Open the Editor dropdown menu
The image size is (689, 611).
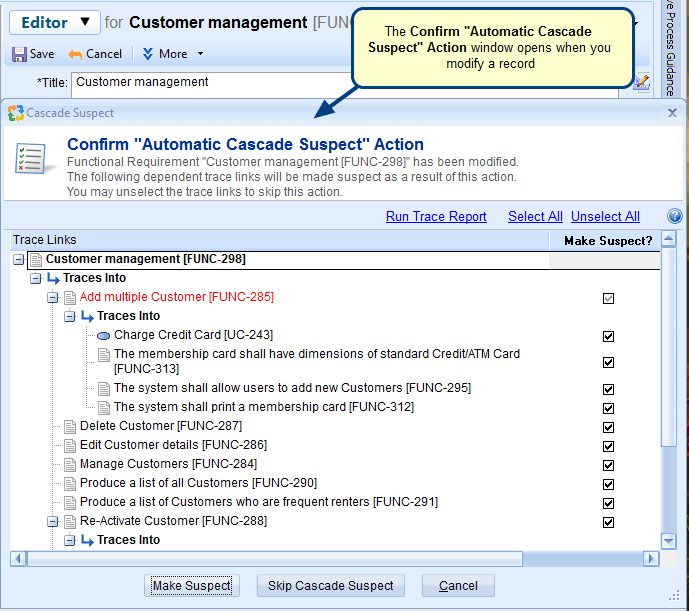55,22
